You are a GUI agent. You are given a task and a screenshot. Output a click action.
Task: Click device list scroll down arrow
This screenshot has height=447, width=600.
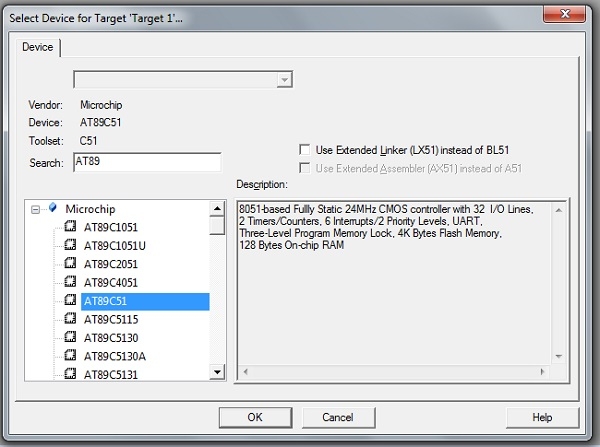click(217, 372)
